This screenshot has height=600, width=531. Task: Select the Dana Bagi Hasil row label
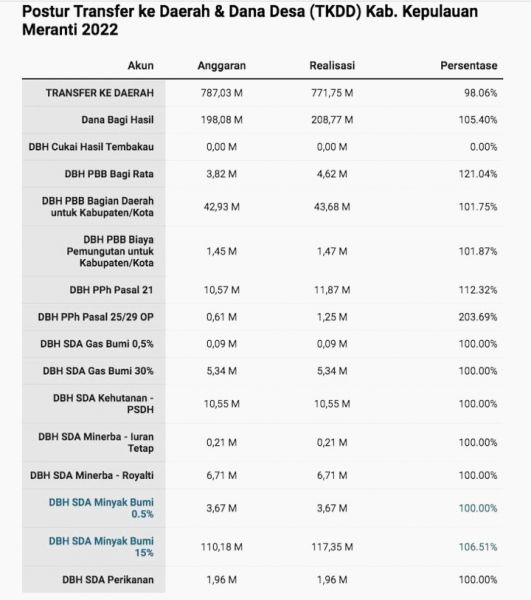tap(117, 120)
